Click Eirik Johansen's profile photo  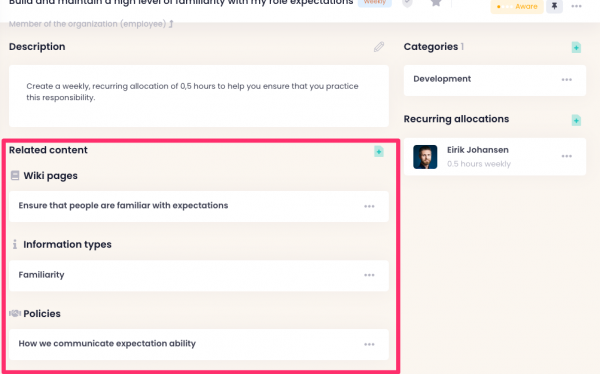pos(425,157)
